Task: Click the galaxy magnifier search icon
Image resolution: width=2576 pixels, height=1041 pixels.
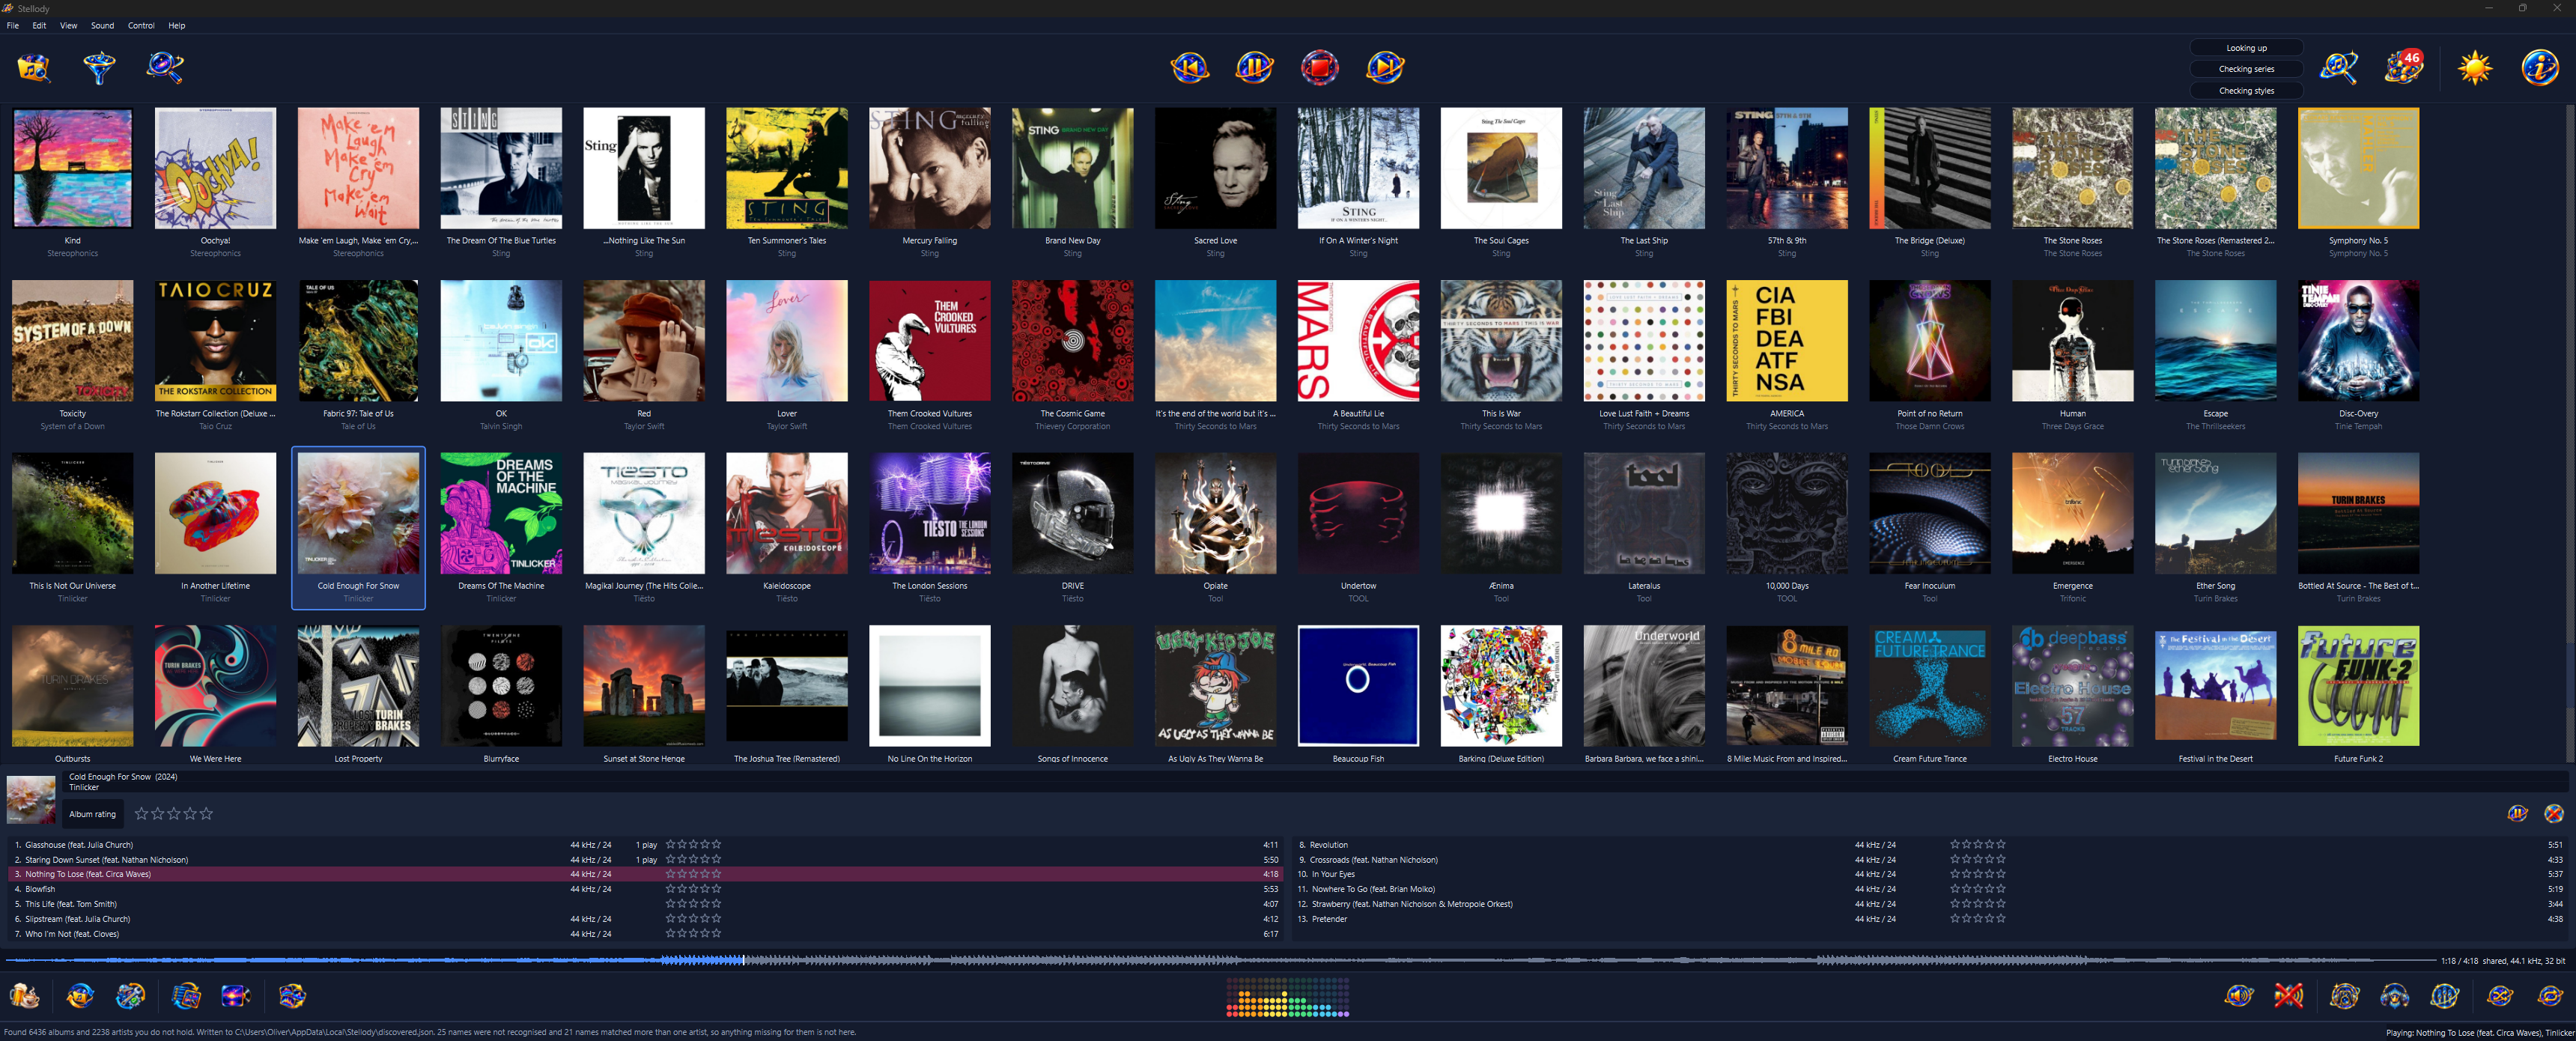Action: [165, 67]
